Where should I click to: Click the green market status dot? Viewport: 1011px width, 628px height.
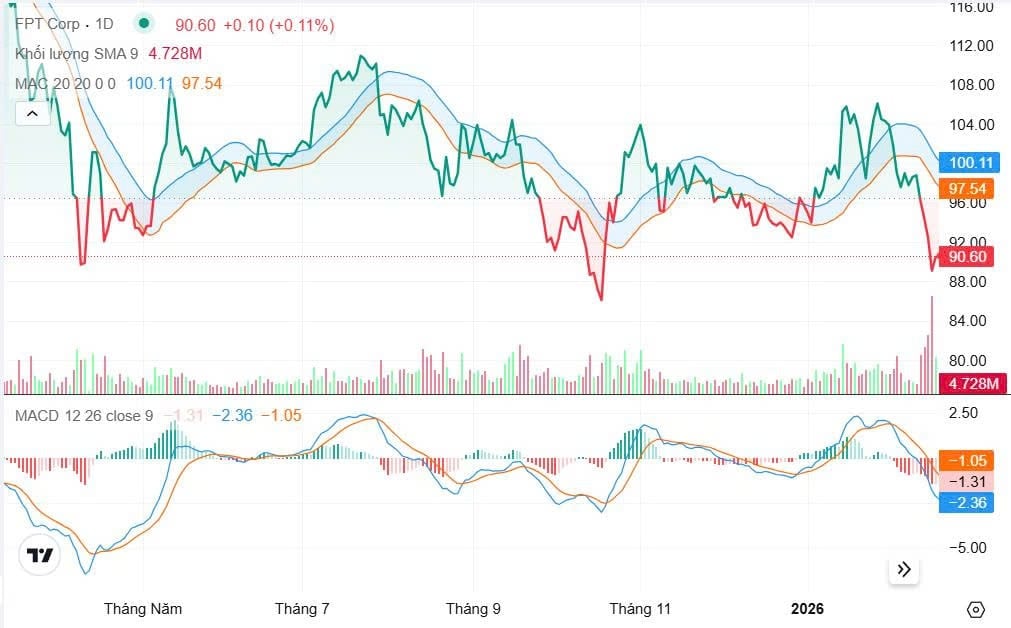coord(146,23)
